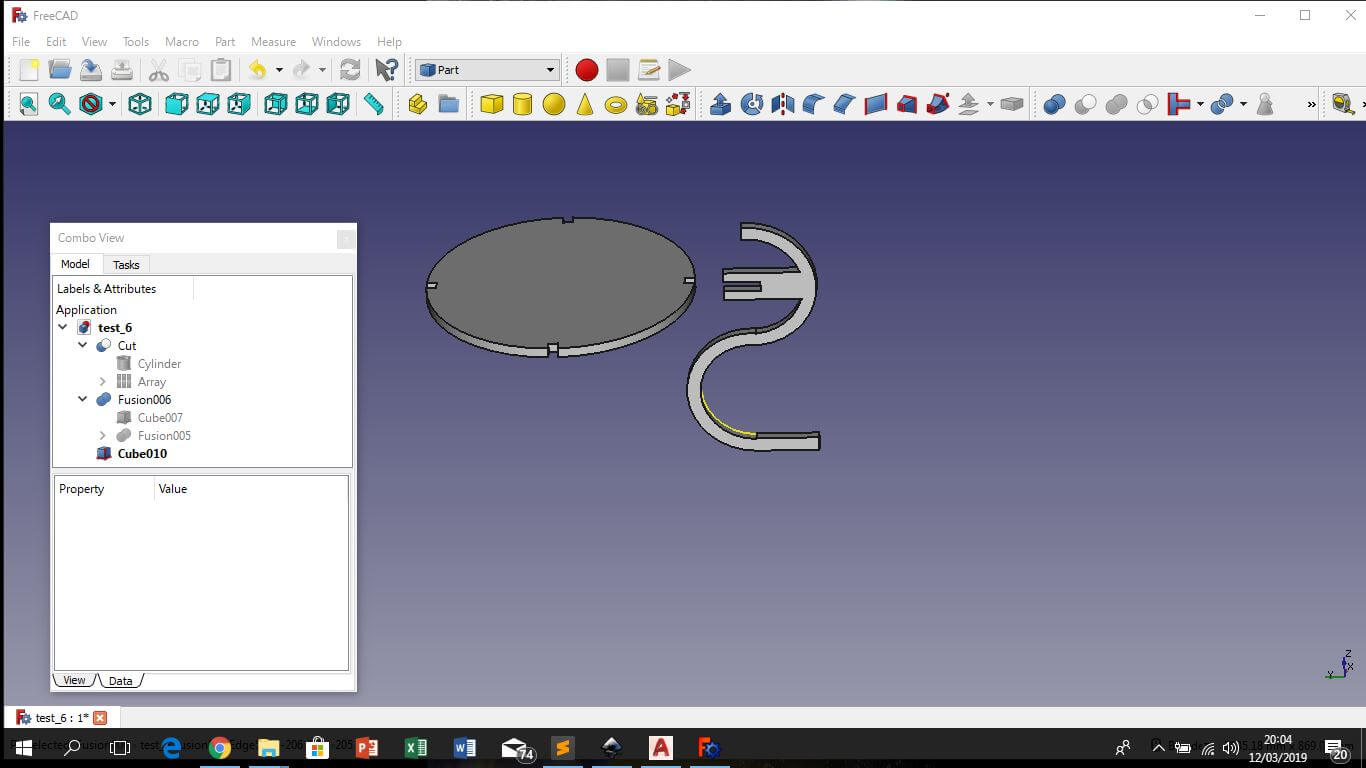This screenshot has width=1366, height=768.
Task: Open the Loft tool
Action: (907, 104)
